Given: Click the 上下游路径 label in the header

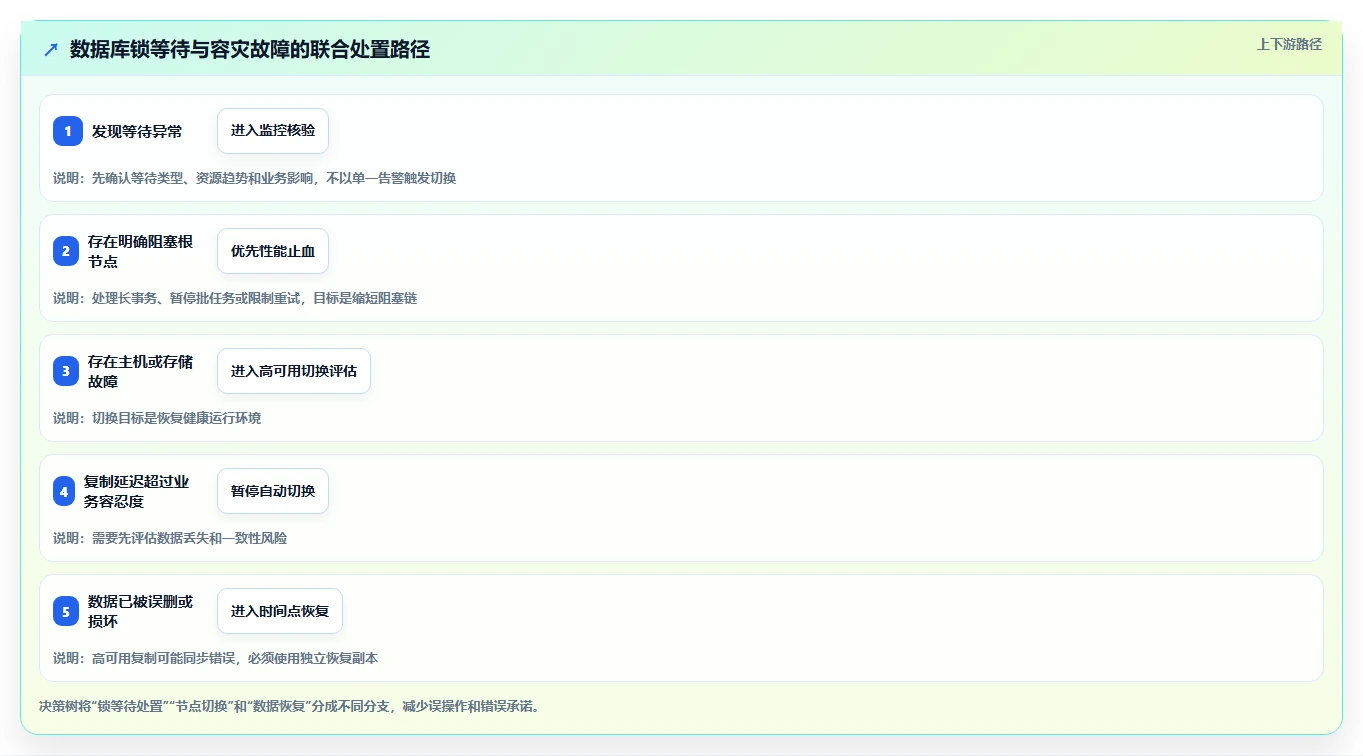Looking at the screenshot, I should pos(1289,44).
